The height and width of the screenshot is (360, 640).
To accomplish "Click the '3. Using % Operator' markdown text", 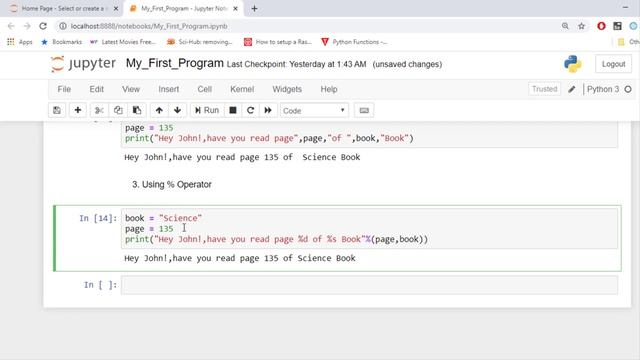I will [x=171, y=184].
